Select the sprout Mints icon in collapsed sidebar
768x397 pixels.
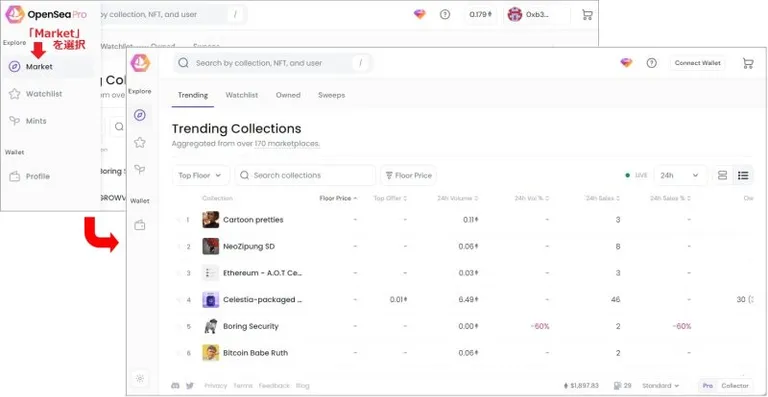(x=140, y=169)
